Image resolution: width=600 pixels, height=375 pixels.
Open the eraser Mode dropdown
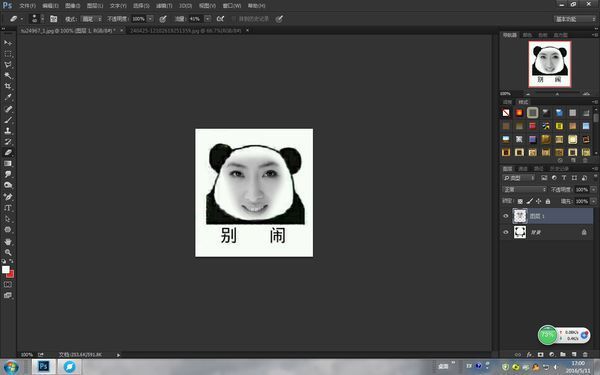coord(92,19)
